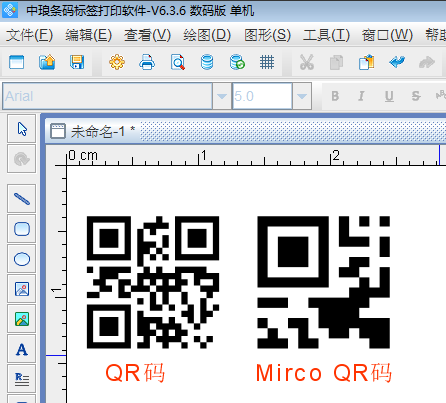The height and width of the screenshot is (403, 446).
Task: Expand the Arial font name dropdown
Action: pyautogui.click(x=222, y=96)
